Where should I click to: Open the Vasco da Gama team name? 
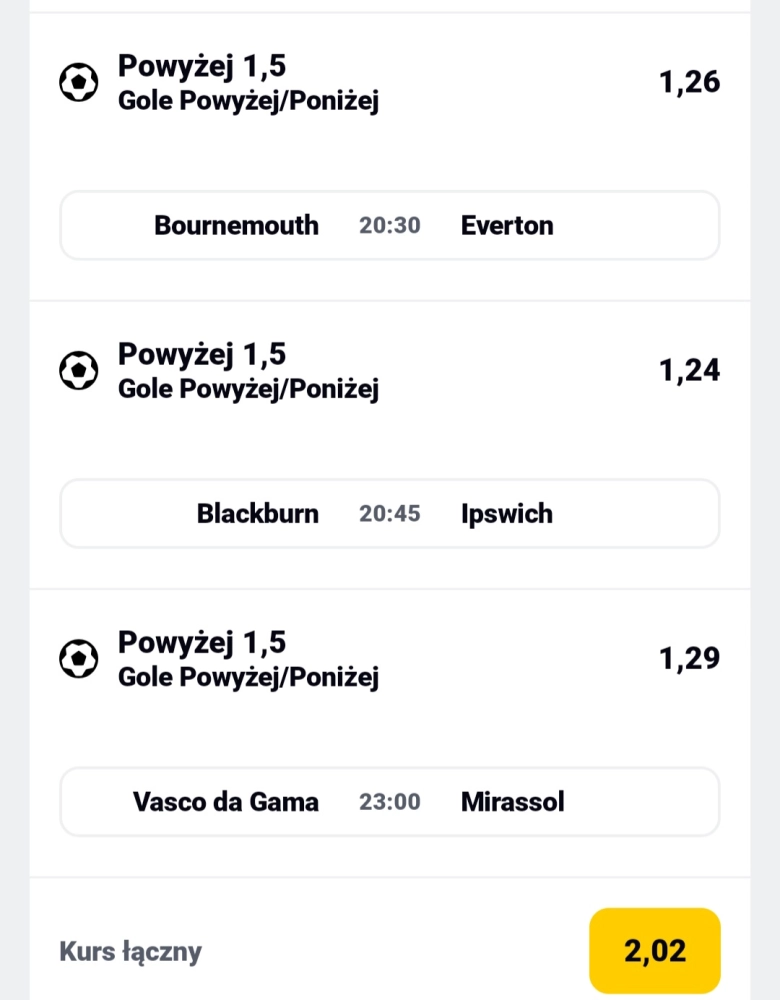225,802
